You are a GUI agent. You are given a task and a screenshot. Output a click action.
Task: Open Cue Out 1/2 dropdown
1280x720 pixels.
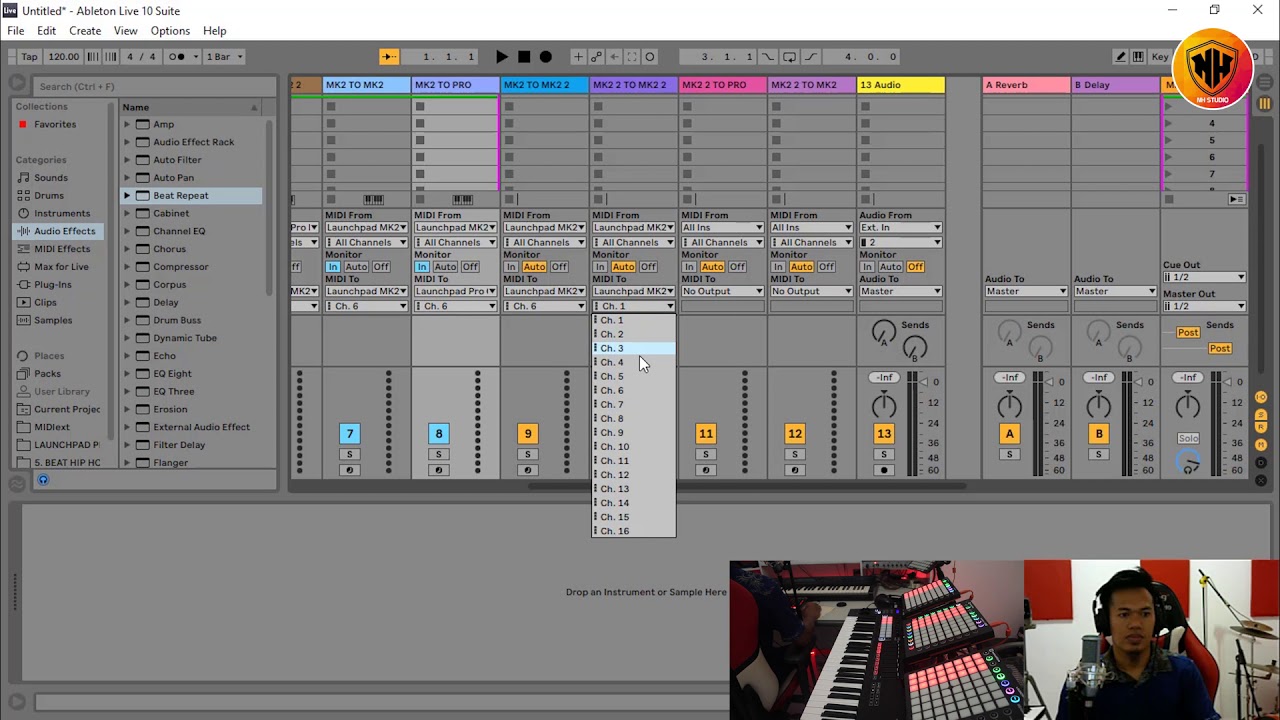pyautogui.click(x=1204, y=278)
